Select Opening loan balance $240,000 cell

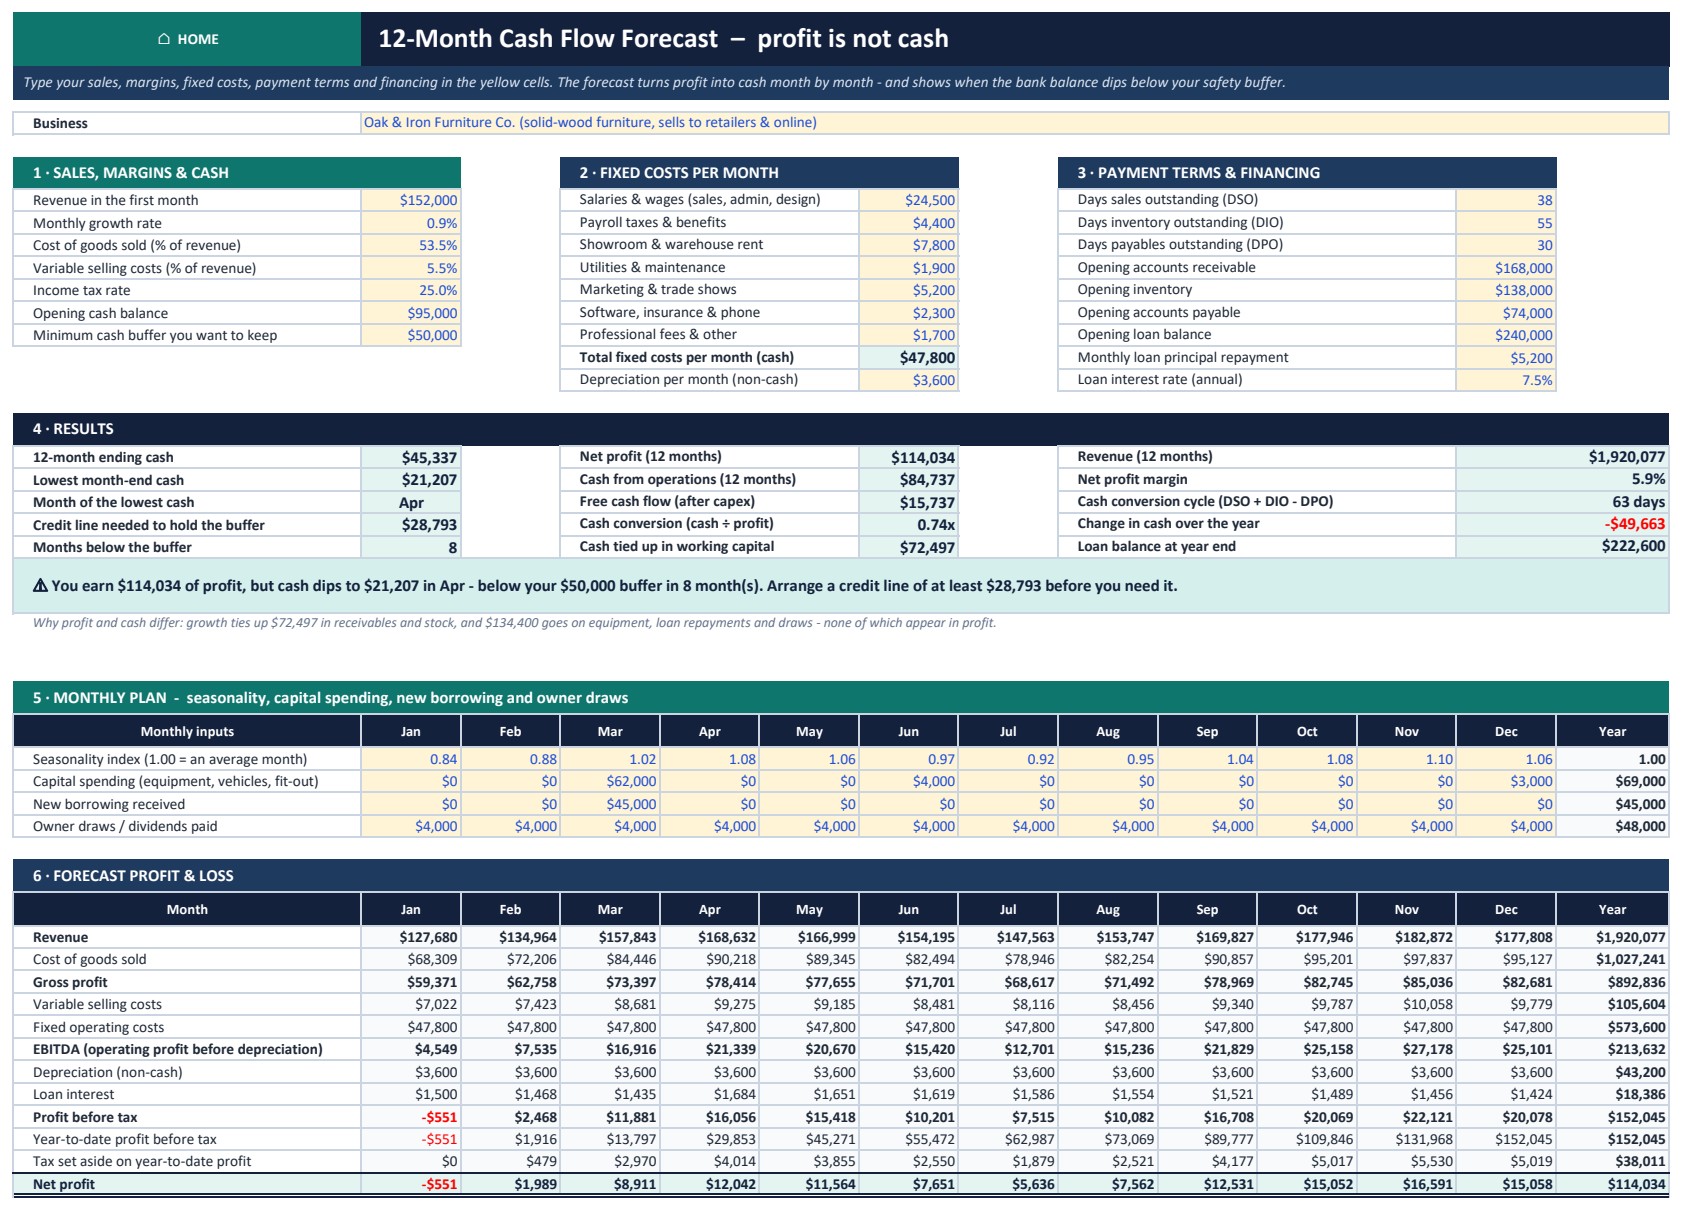click(x=1506, y=335)
